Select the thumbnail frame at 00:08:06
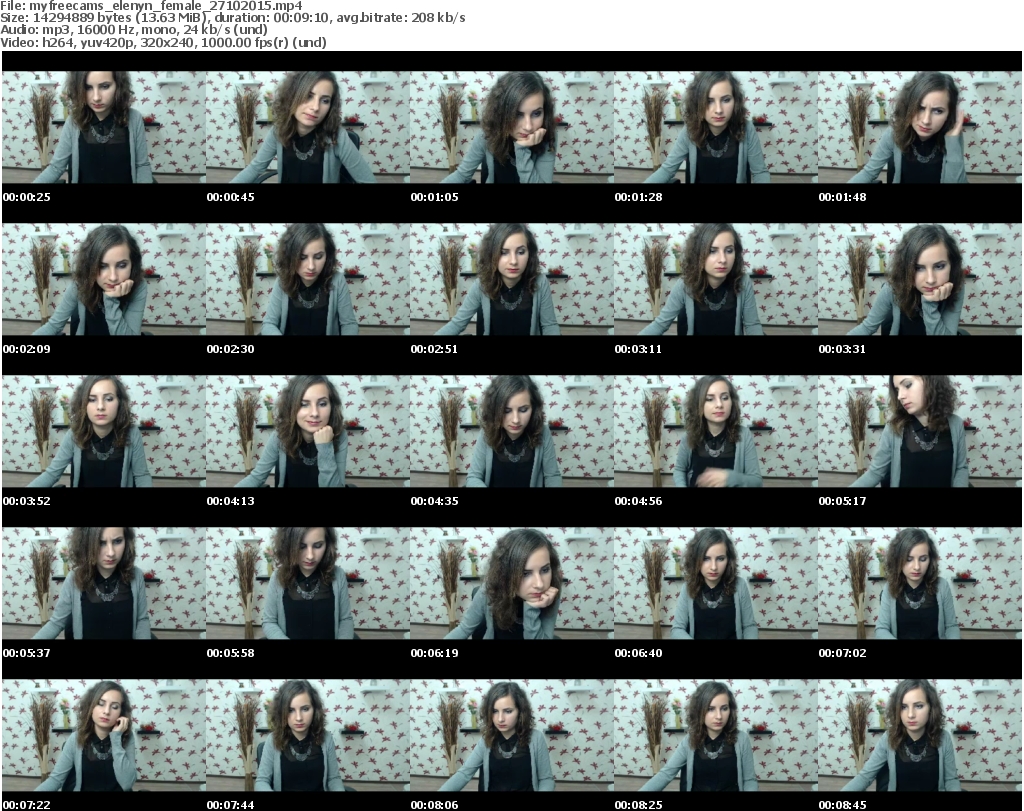Image resolution: width=1024 pixels, height=811 pixels. (x=512, y=735)
